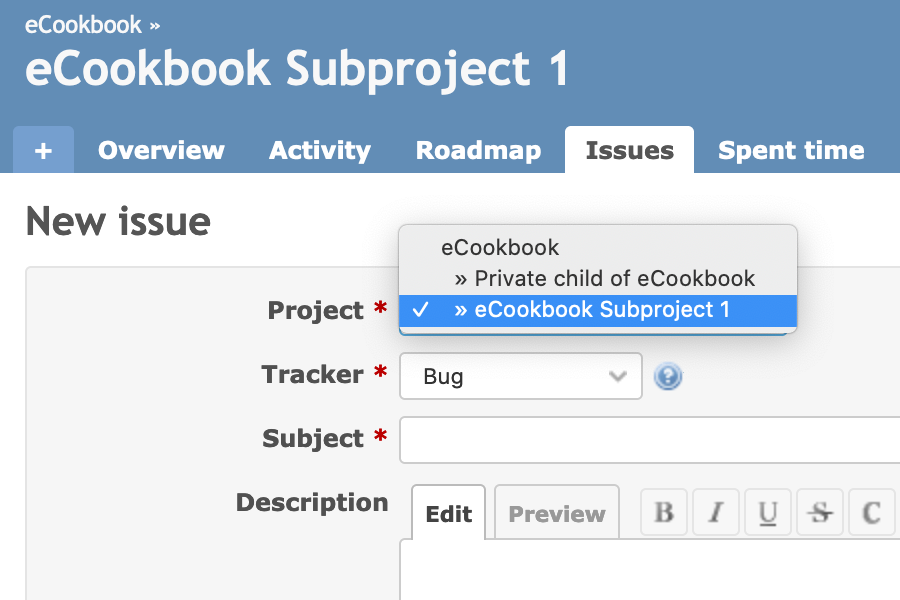Image resolution: width=900 pixels, height=600 pixels.
Task: Follow the eCookbook parent breadcrumb link
Action: 83,25
